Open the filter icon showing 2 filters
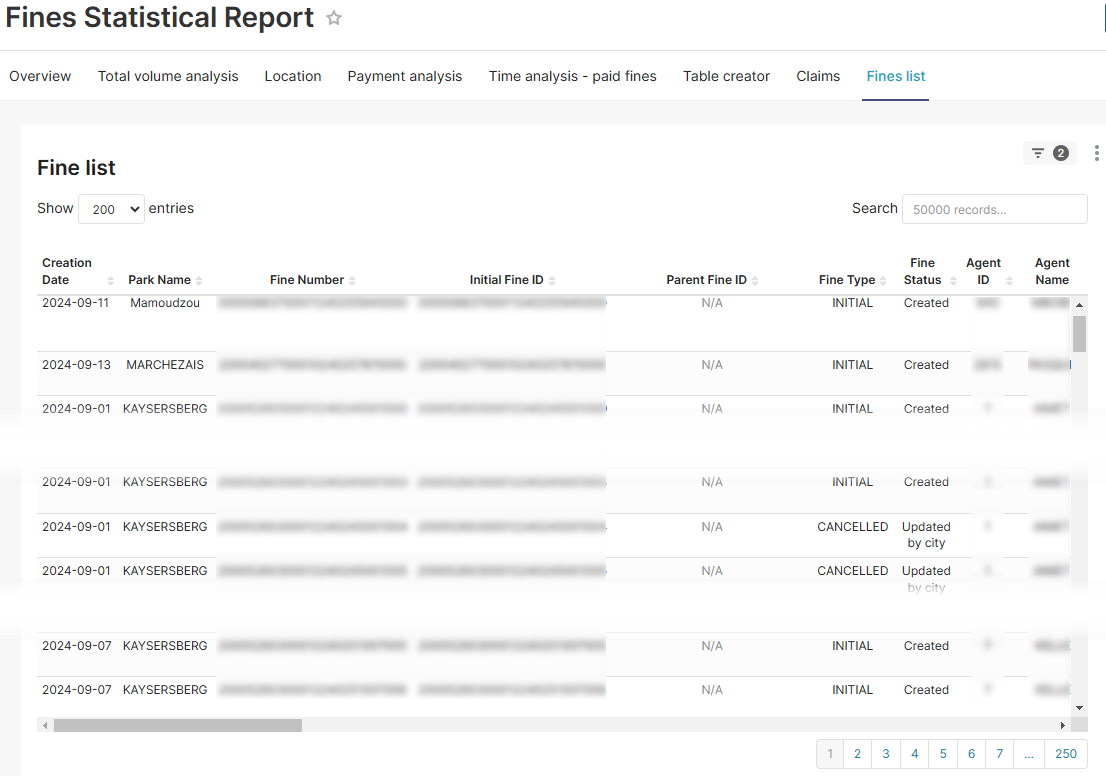1106x776 pixels. point(1050,153)
